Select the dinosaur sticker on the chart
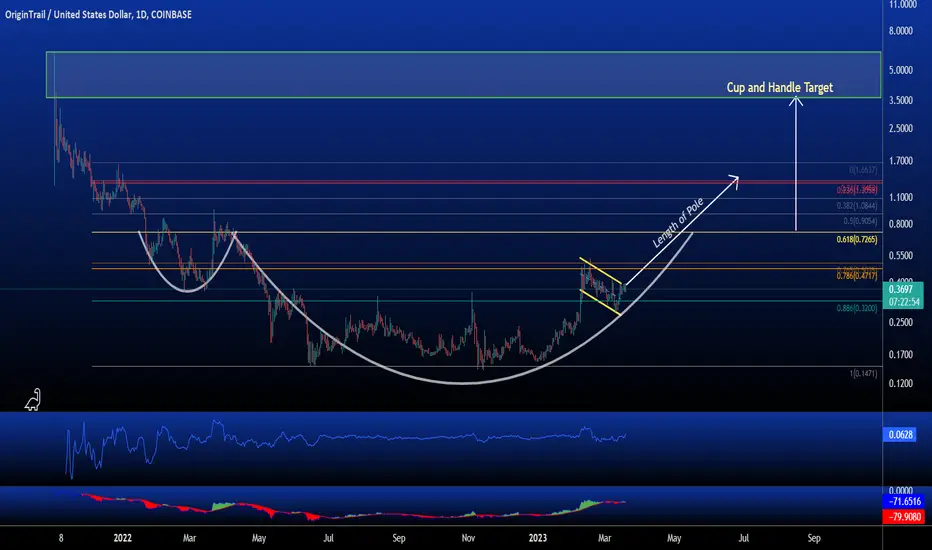This screenshot has width=932, height=550. click(33, 400)
